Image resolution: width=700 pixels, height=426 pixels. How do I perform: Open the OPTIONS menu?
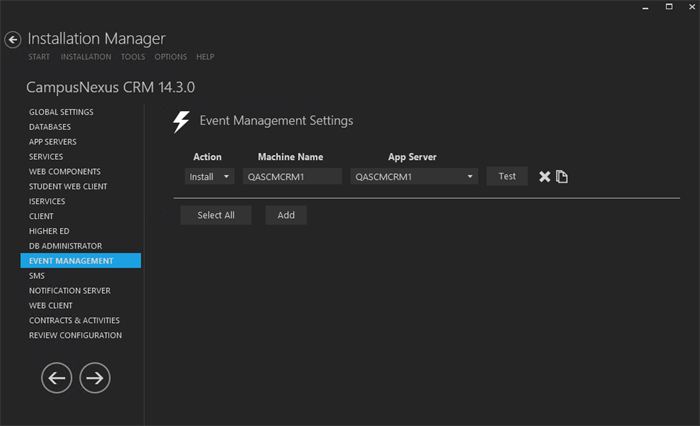click(x=171, y=57)
